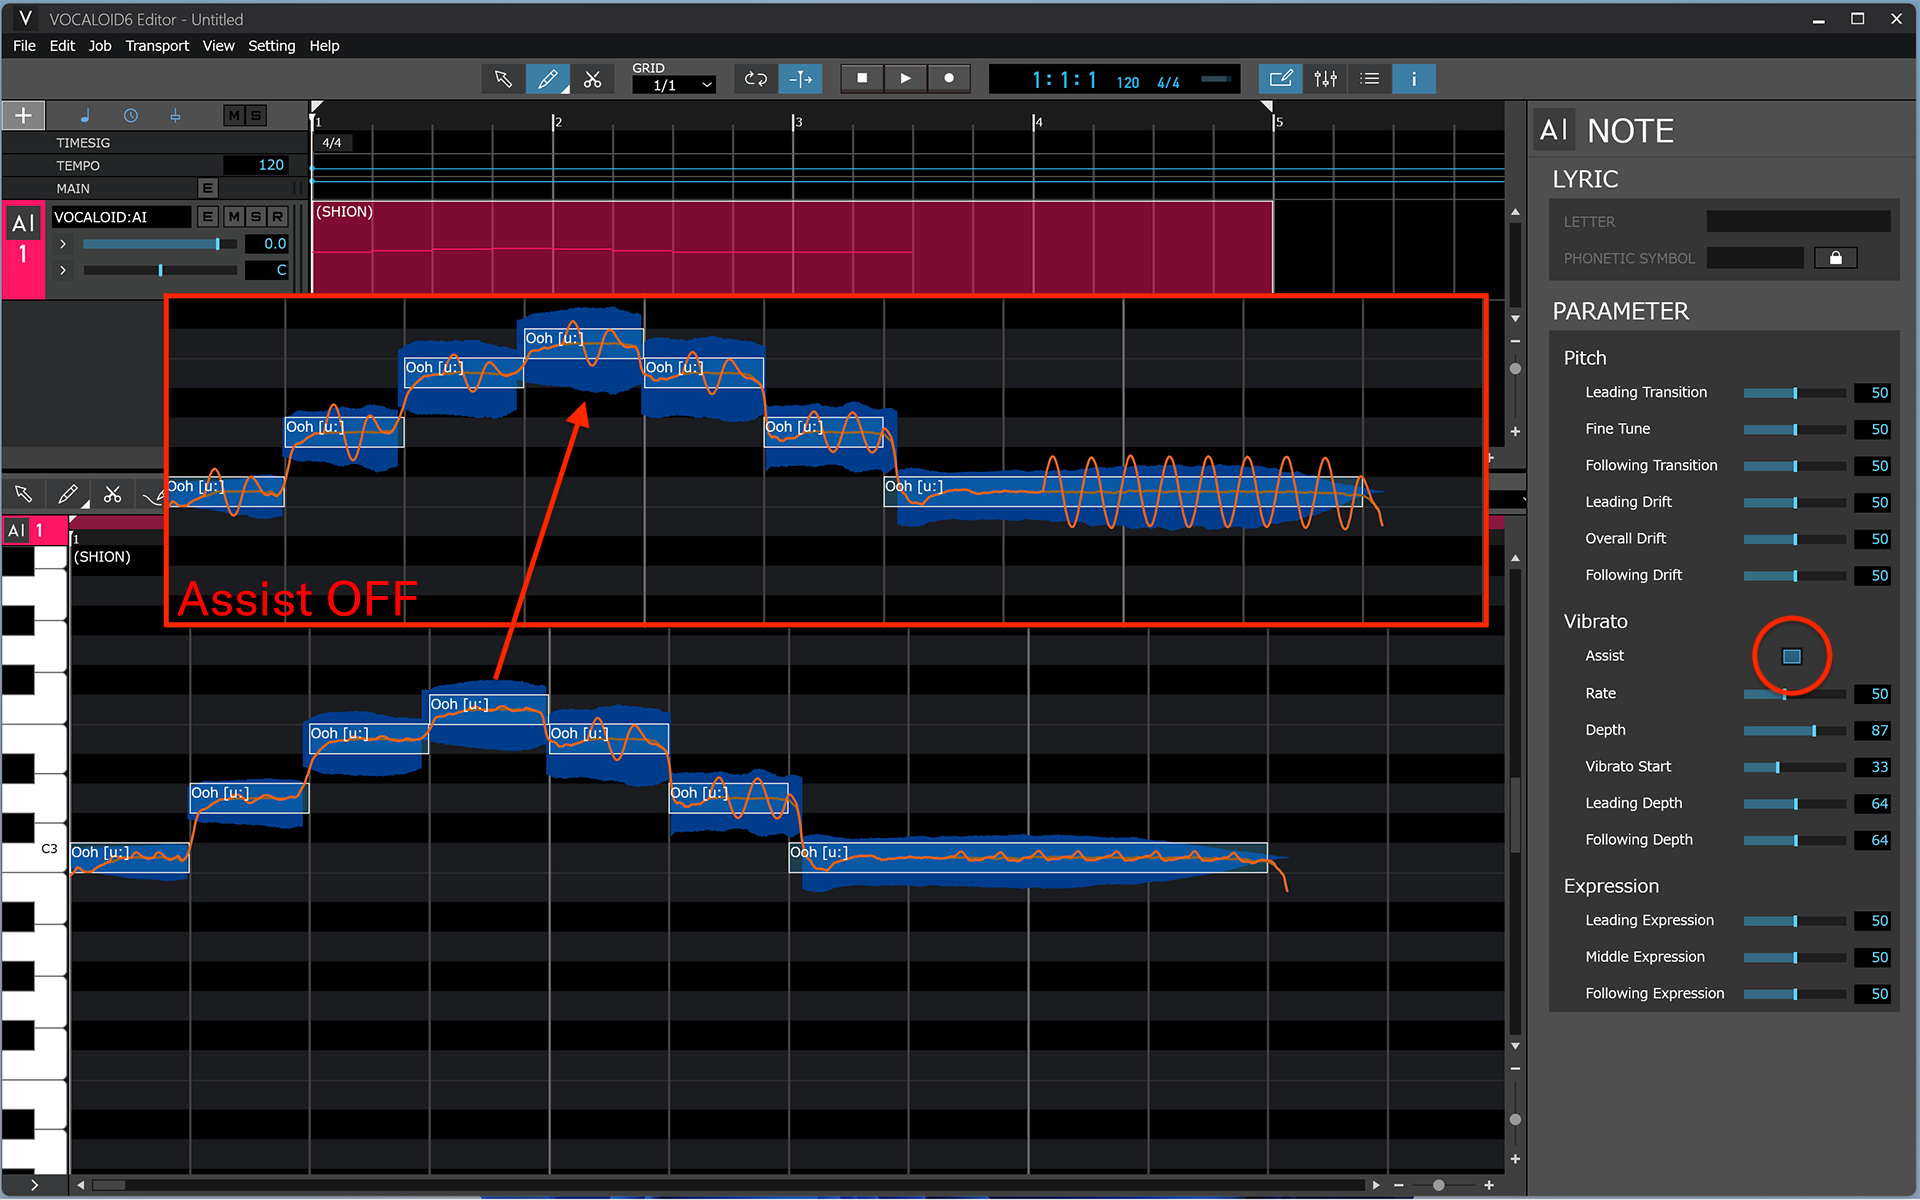The height and width of the screenshot is (1200, 1920).
Task: Select the Pencil tool in the top toolbar
Action: tap(547, 78)
